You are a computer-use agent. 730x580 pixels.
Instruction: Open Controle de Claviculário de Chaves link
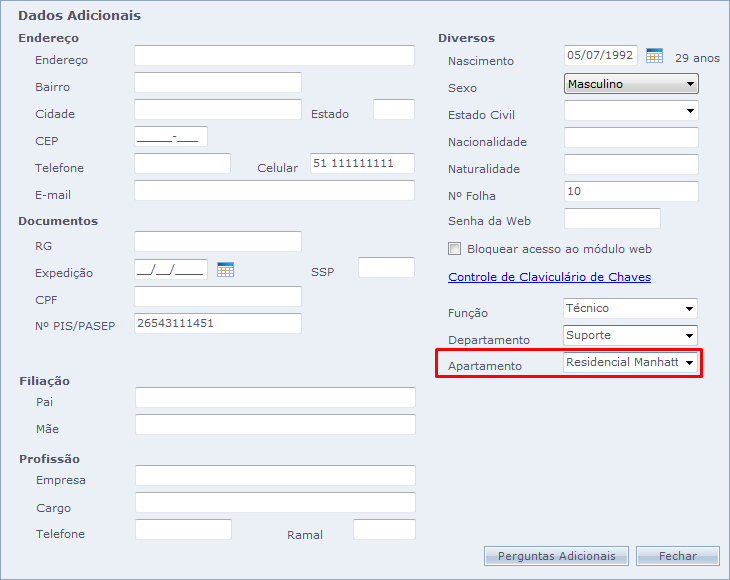(x=549, y=277)
